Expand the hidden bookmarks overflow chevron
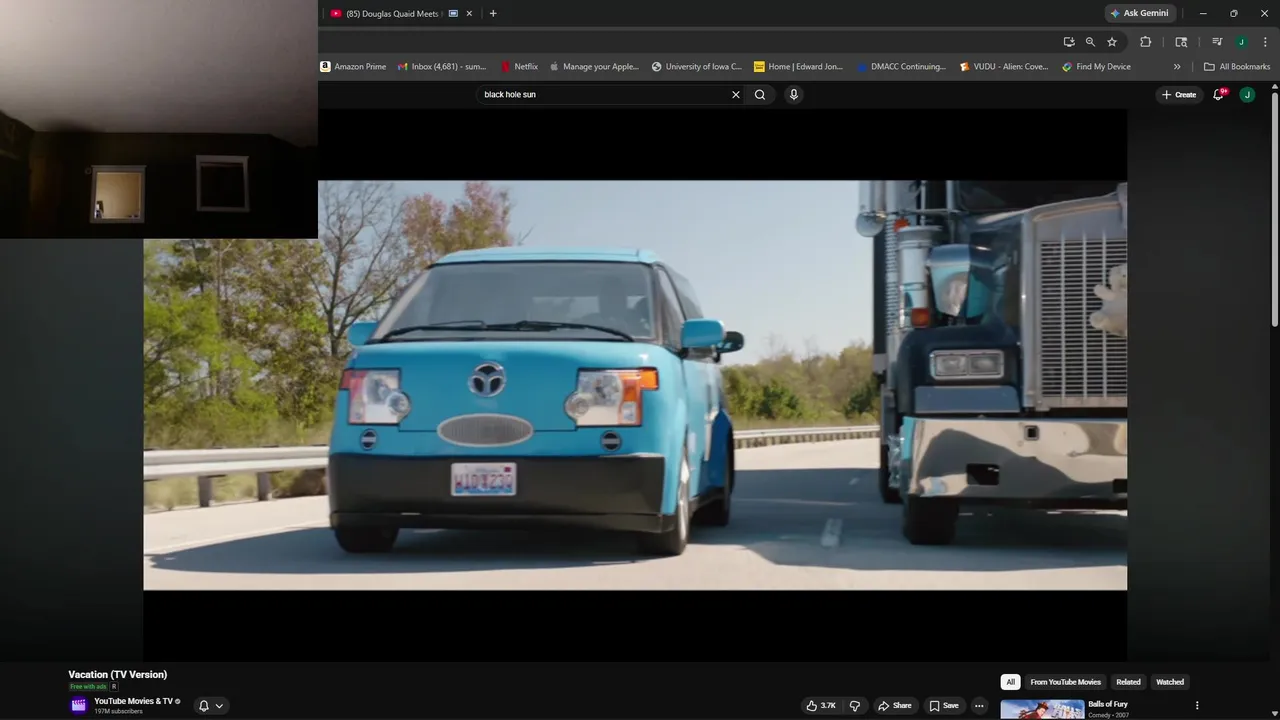The image size is (1280, 720). pos(1177,67)
